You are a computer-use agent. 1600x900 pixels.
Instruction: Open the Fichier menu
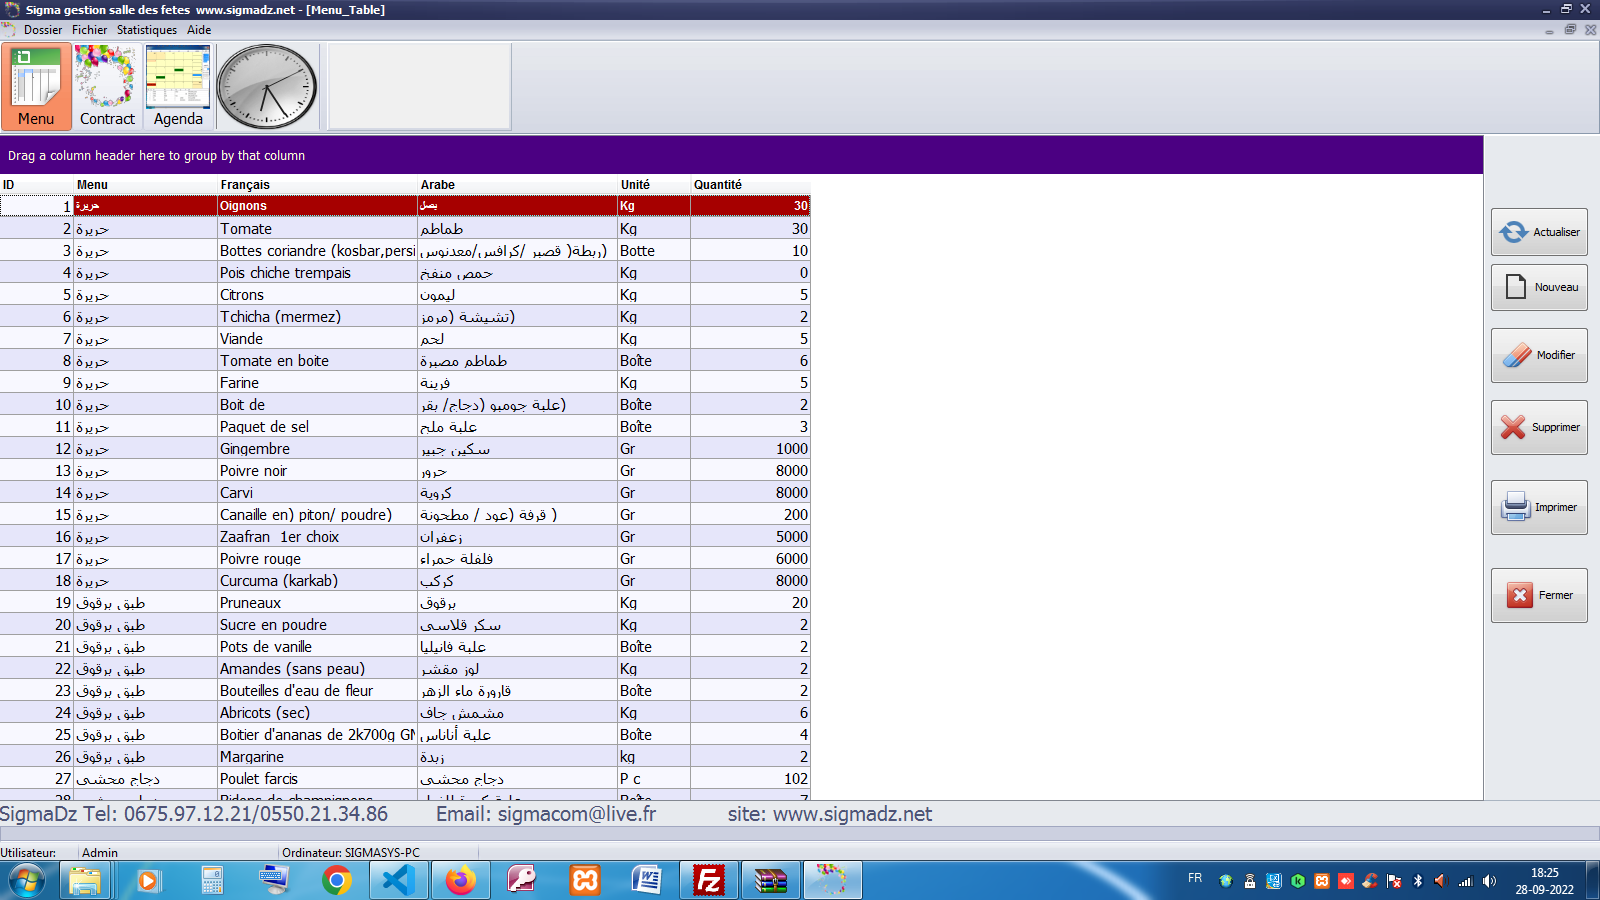tap(89, 30)
